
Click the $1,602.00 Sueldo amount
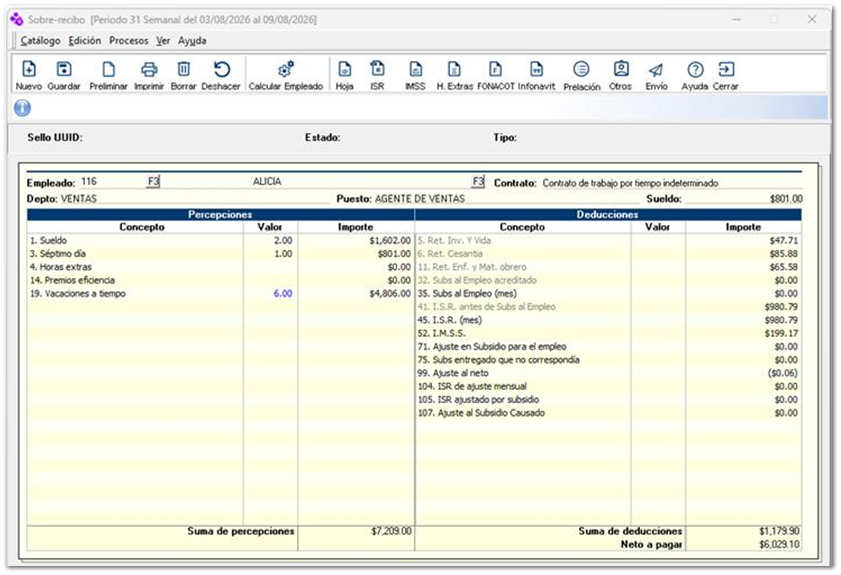[x=390, y=240]
